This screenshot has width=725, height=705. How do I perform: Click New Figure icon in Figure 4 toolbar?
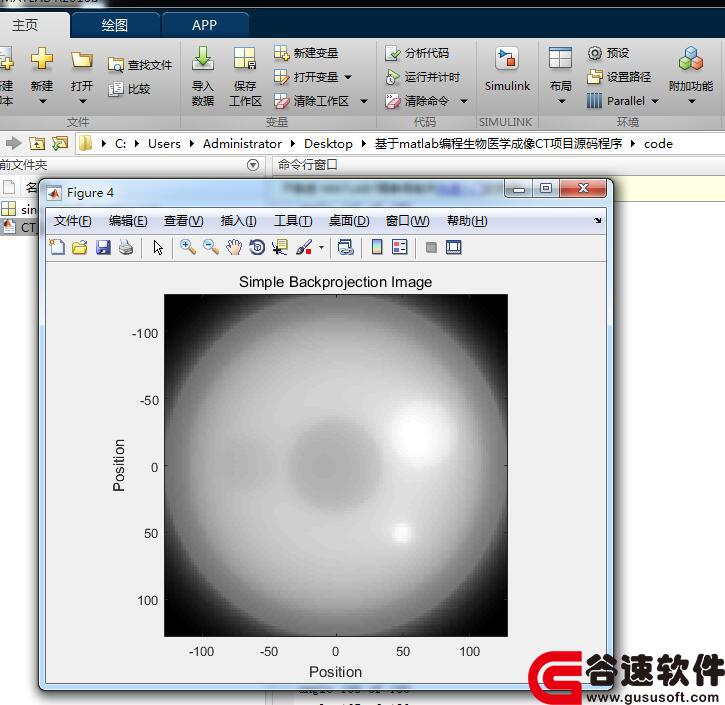(57, 247)
